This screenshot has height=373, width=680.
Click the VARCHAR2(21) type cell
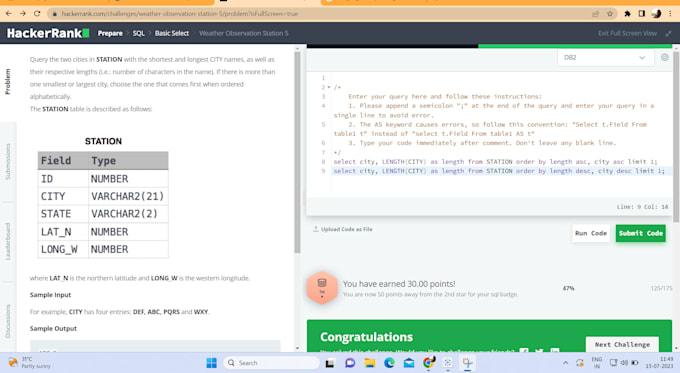click(x=128, y=196)
